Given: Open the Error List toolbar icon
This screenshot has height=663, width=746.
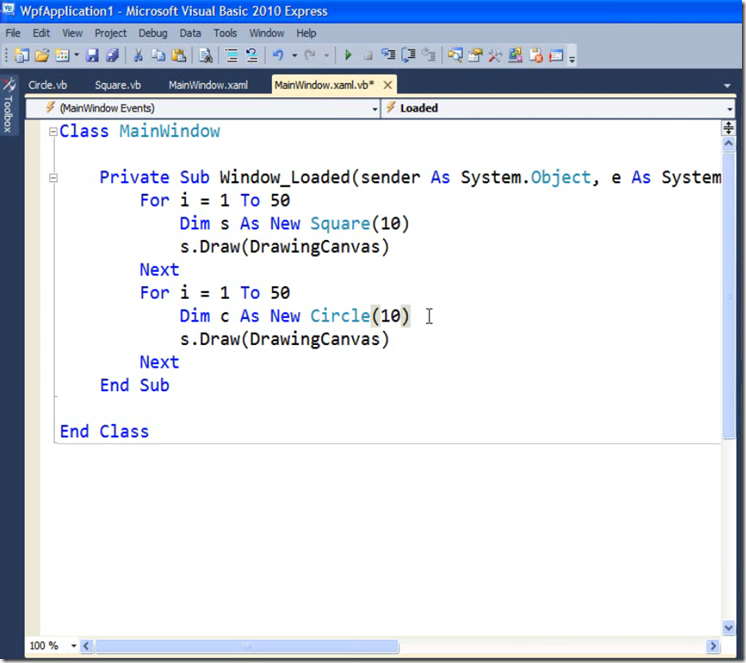Looking at the screenshot, I should 536,56.
